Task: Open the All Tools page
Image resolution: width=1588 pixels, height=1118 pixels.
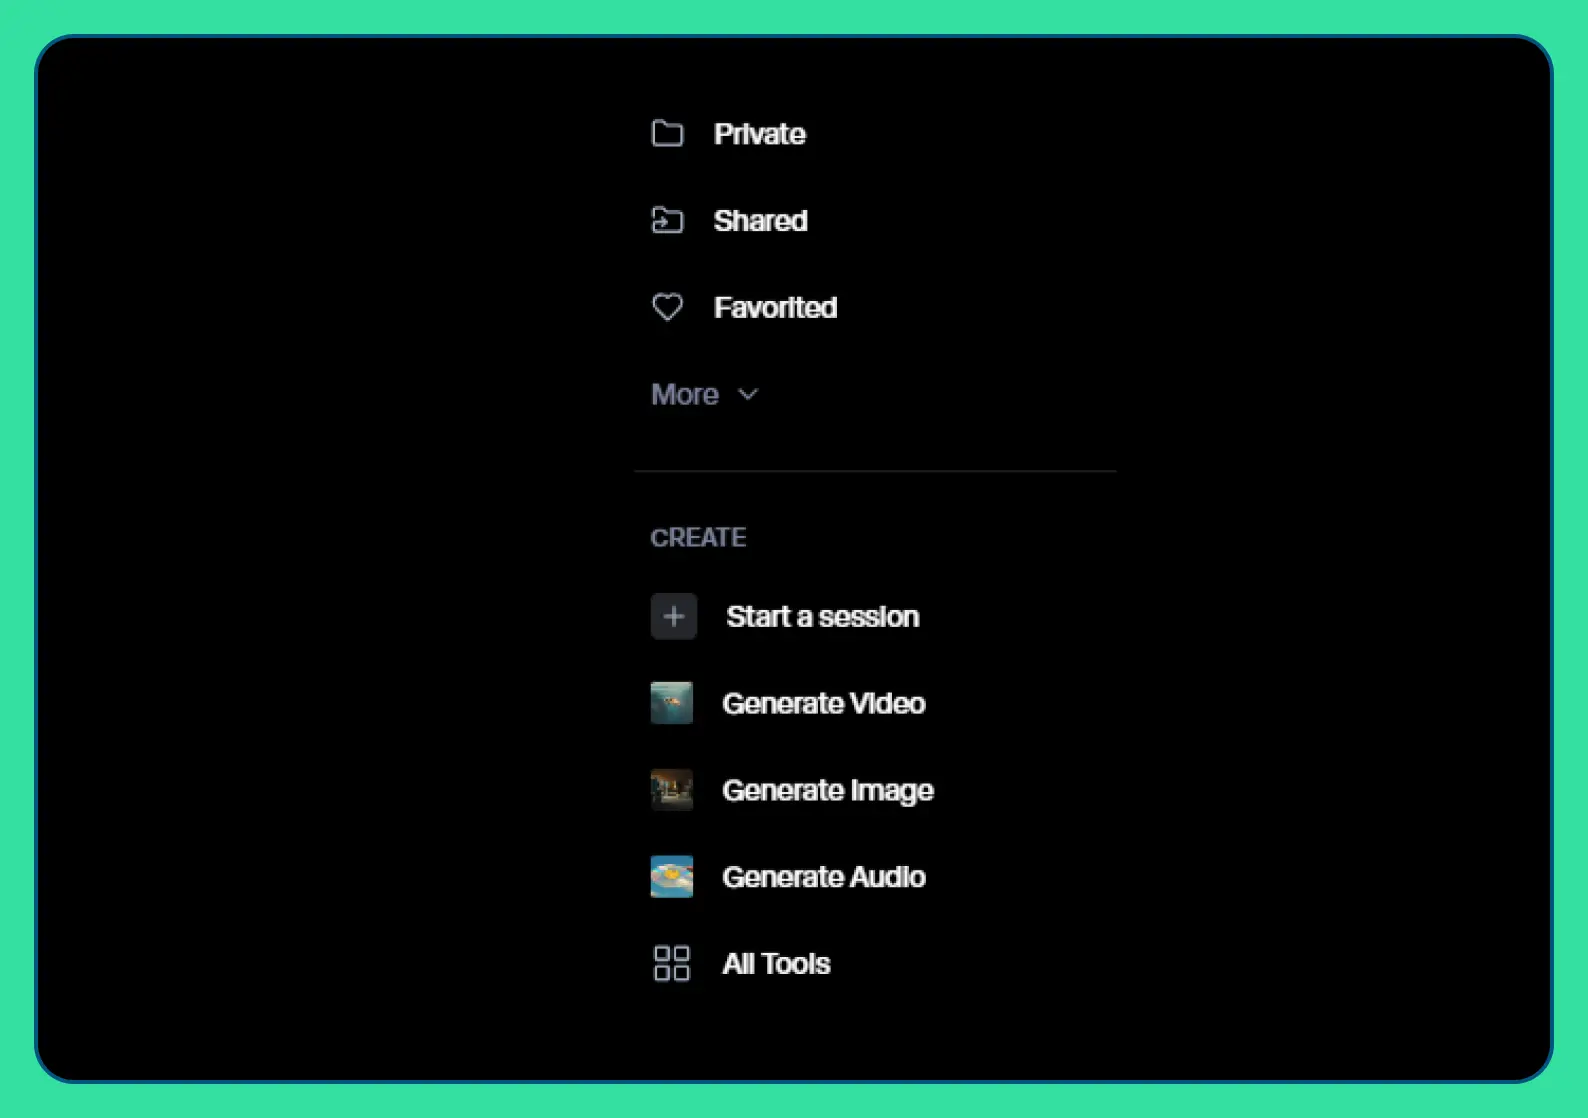Action: tap(776, 964)
